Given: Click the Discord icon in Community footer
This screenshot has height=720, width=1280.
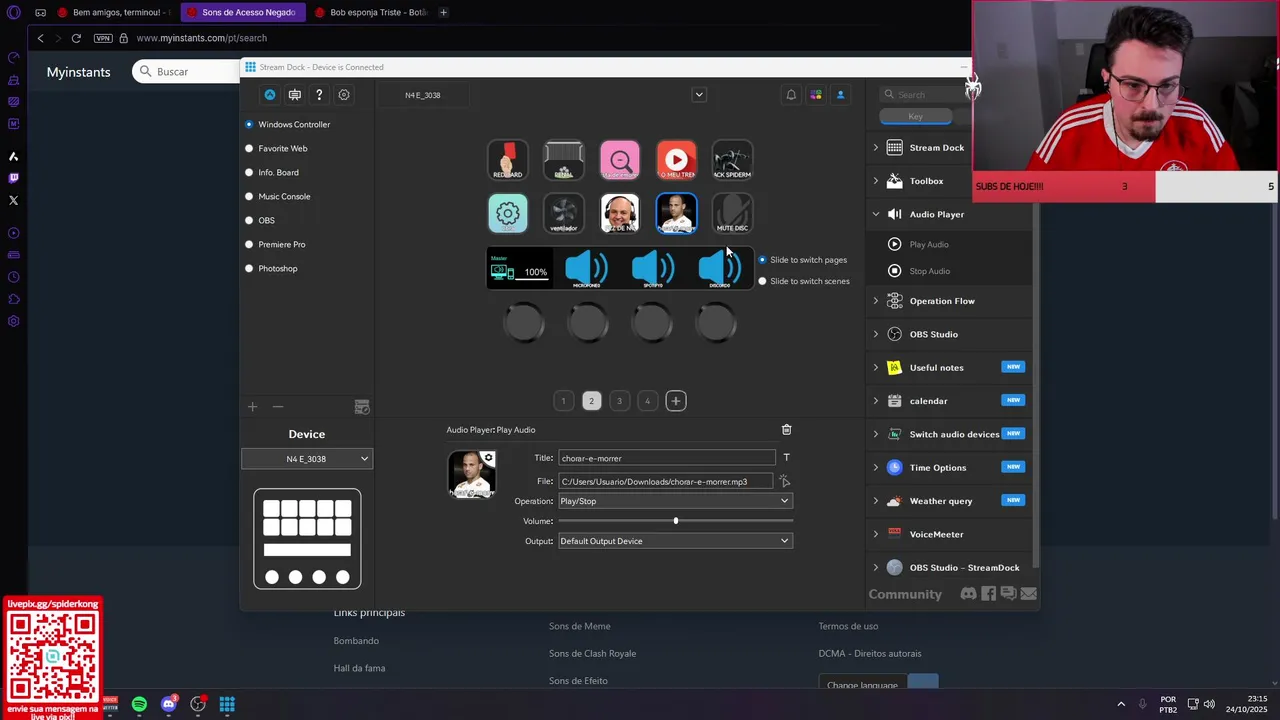Looking at the screenshot, I should pyautogui.click(x=968, y=594).
